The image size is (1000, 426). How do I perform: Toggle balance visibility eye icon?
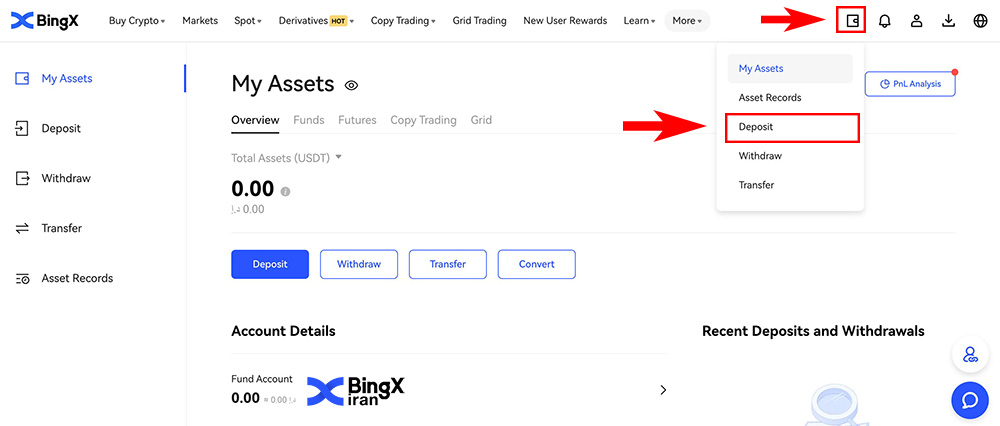pos(351,86)
